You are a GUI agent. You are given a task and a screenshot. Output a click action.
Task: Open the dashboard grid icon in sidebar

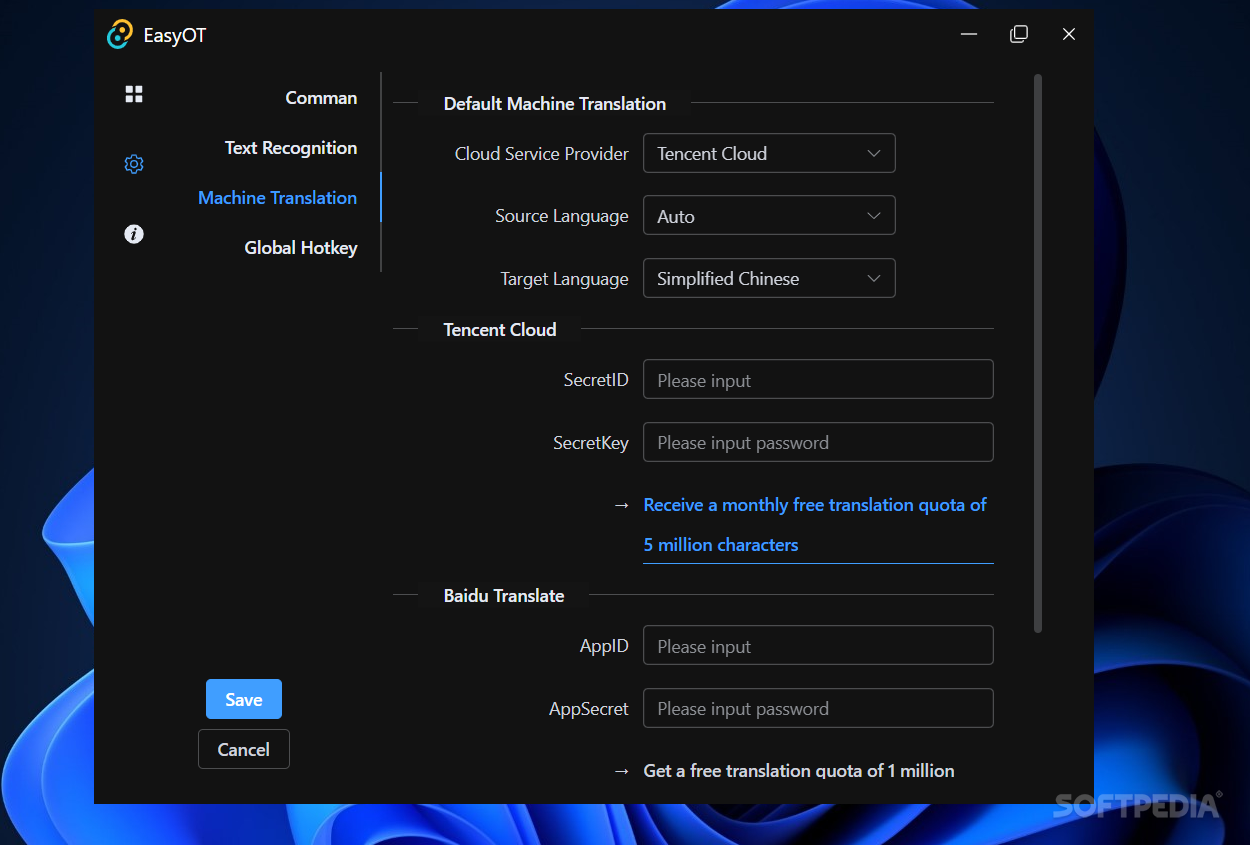click(134, 94)
